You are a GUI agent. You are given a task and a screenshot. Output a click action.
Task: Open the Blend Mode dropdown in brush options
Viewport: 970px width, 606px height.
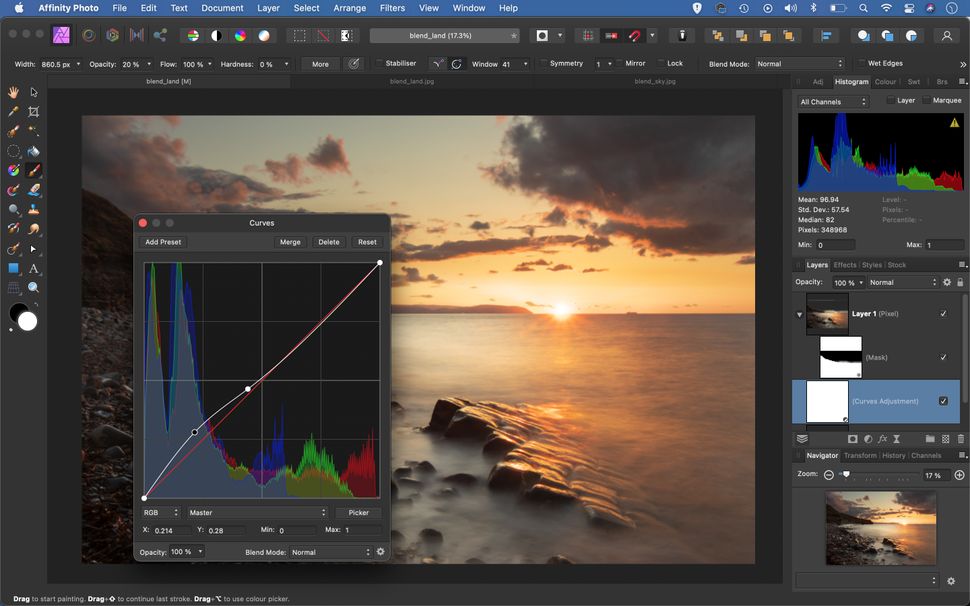click(x=800, y=63)
